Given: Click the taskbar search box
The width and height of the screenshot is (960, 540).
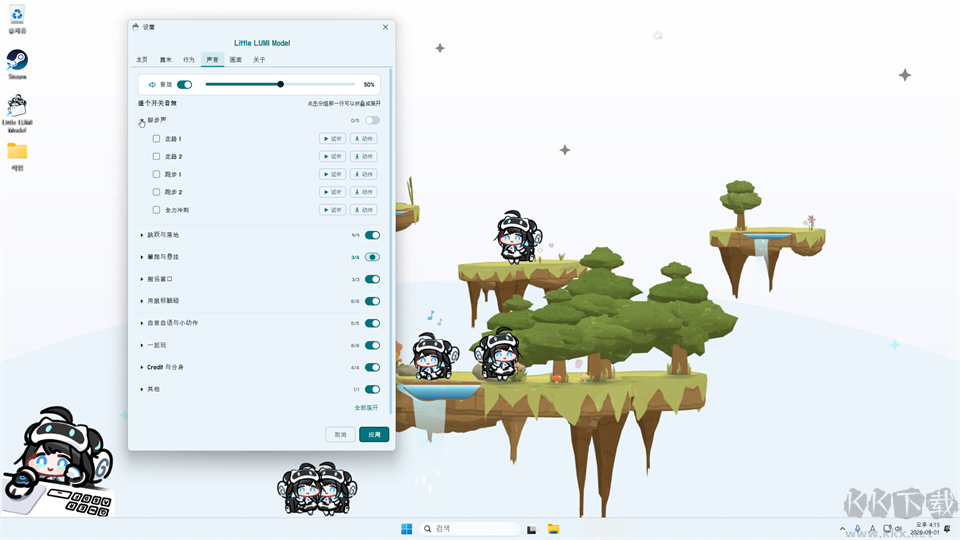Looking at the screenshot, I should (470, 529).
